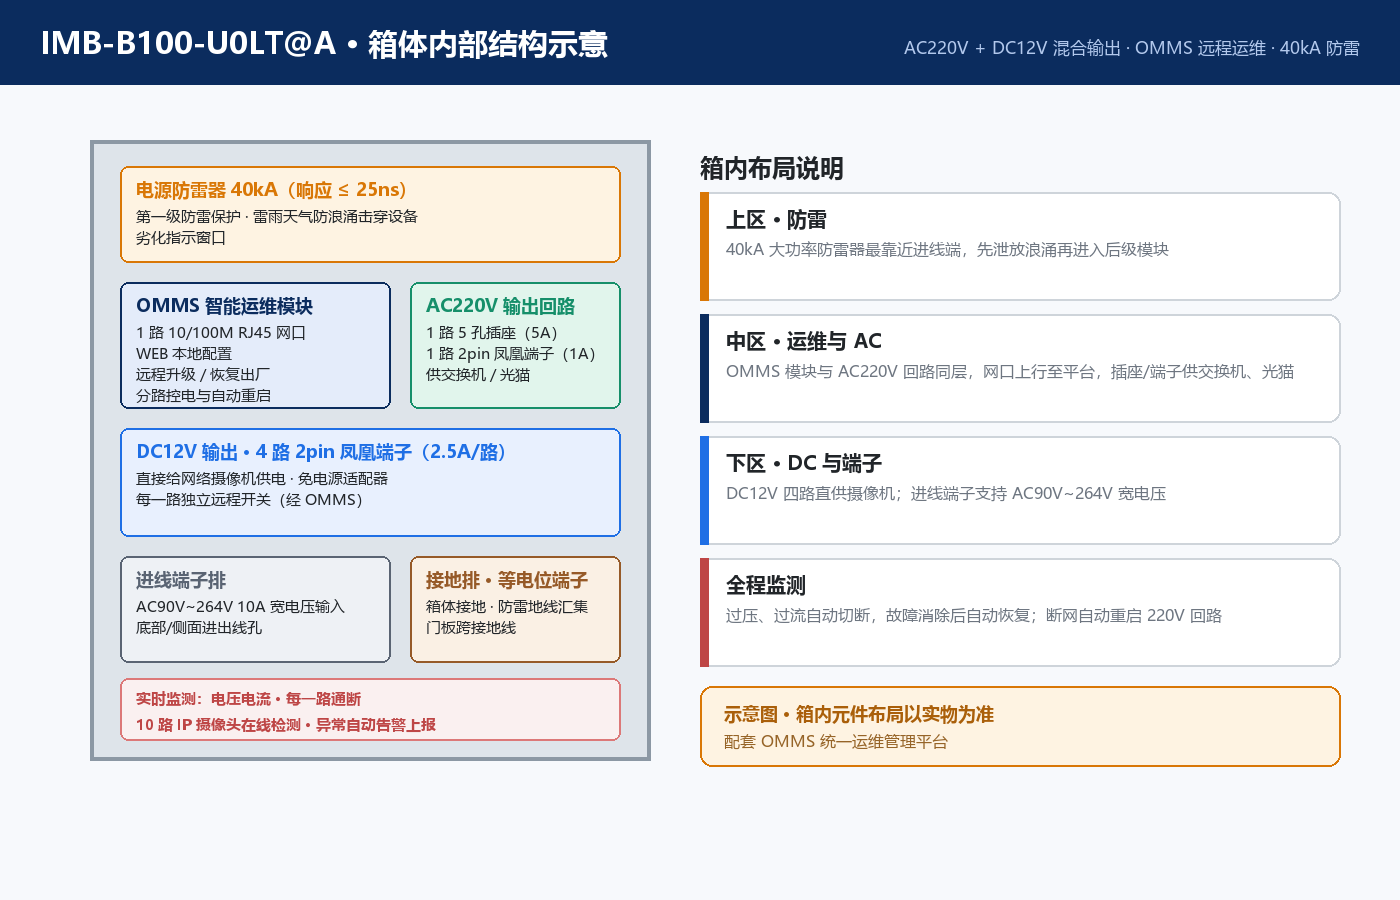Click the line 直接给网络摄像机供电 · 免电源适配器

262,479
